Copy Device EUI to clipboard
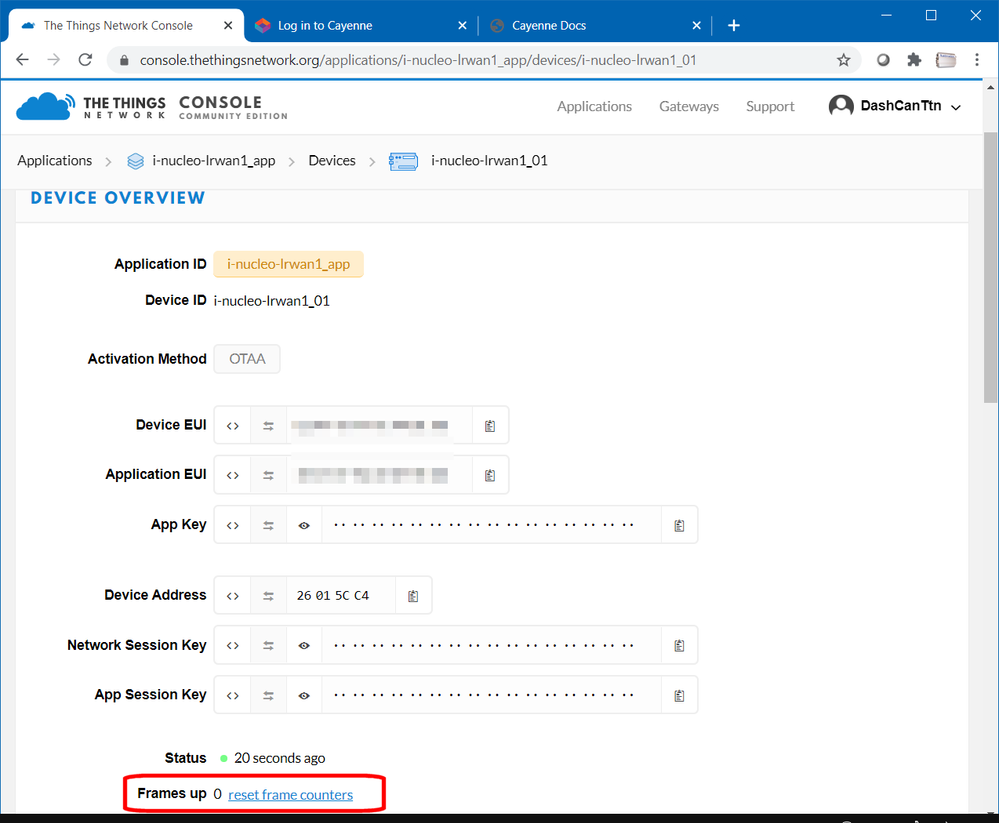999x823 pixels. point(490,426)
